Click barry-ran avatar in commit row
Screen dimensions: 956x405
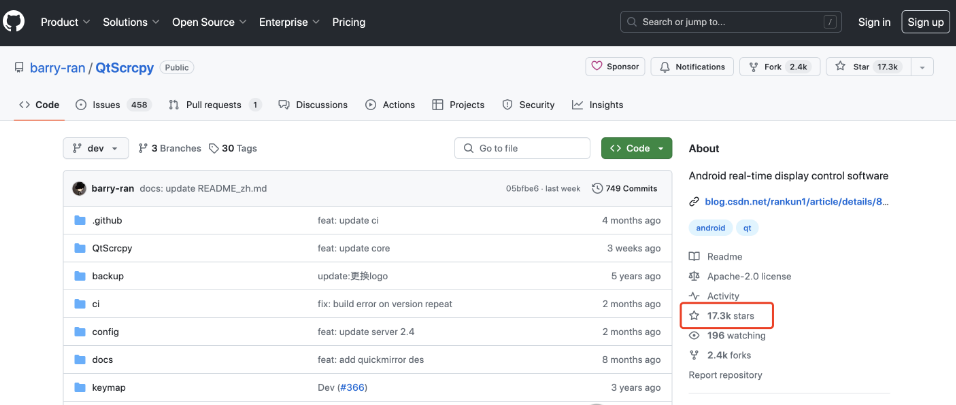79,188
